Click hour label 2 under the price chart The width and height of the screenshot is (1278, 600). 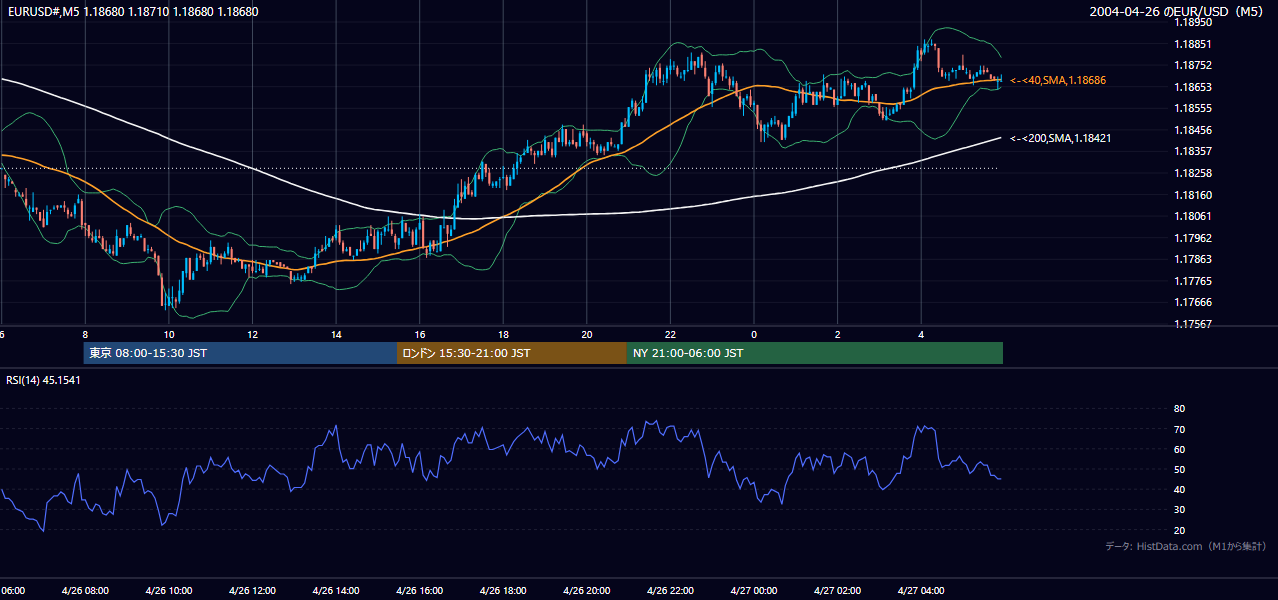[x=838, y=334]
